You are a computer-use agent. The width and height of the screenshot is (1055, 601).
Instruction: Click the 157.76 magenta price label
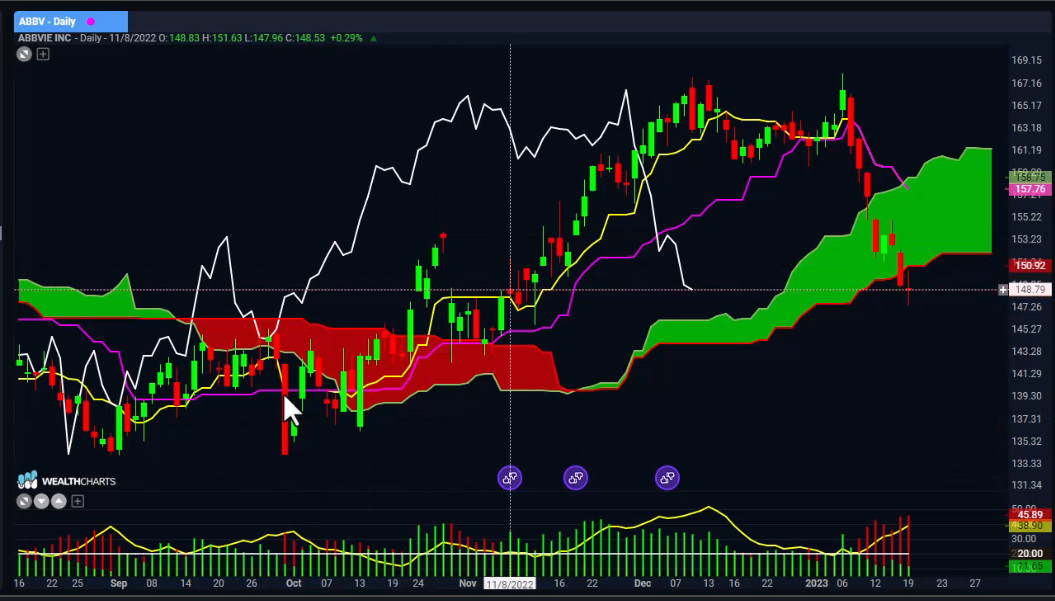coord(1028,190)
